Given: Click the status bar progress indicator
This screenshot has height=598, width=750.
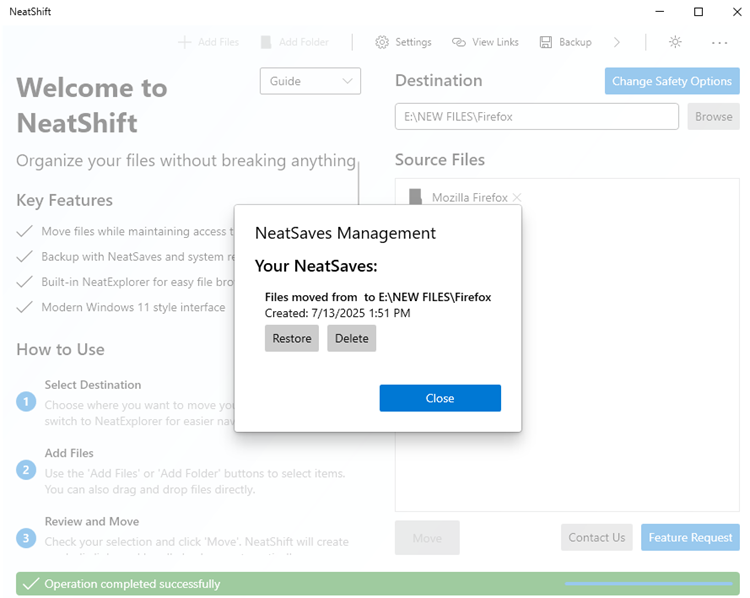Looking at the screenshot, I should pyautogui.click(x=649, y=584).
